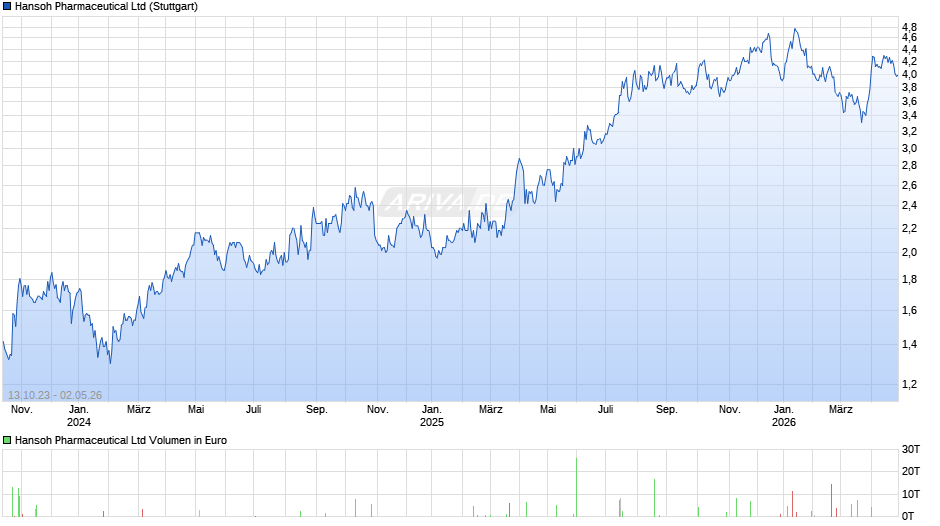
Task: Click the 4,4 price axis label
Action: coord(909,49)
